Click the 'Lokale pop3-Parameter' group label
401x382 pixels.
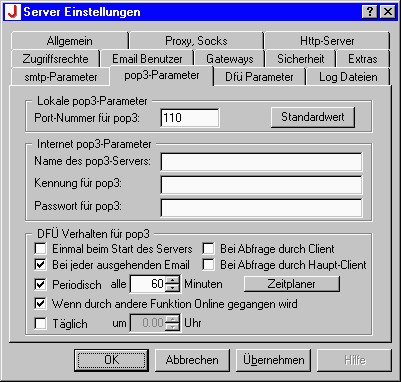pos(92,101)
